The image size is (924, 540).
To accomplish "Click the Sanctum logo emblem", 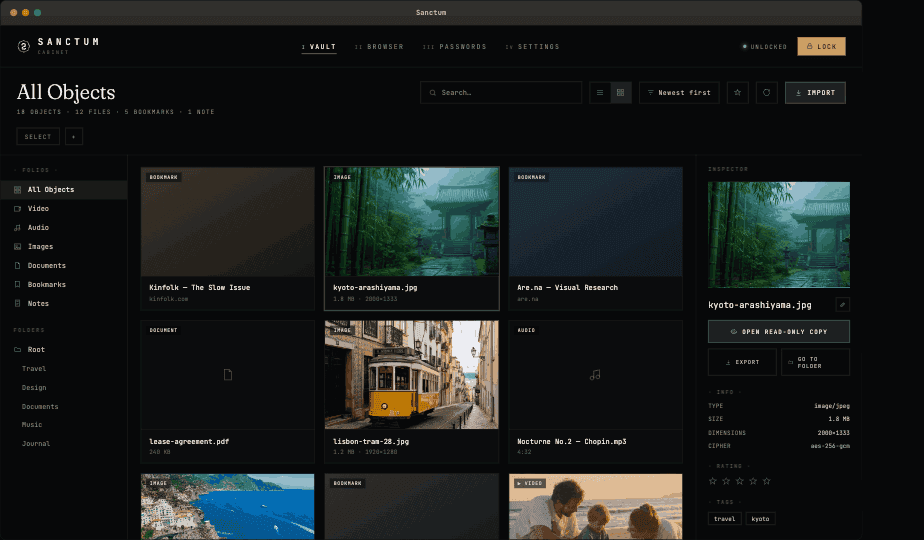I will (24, 46).
